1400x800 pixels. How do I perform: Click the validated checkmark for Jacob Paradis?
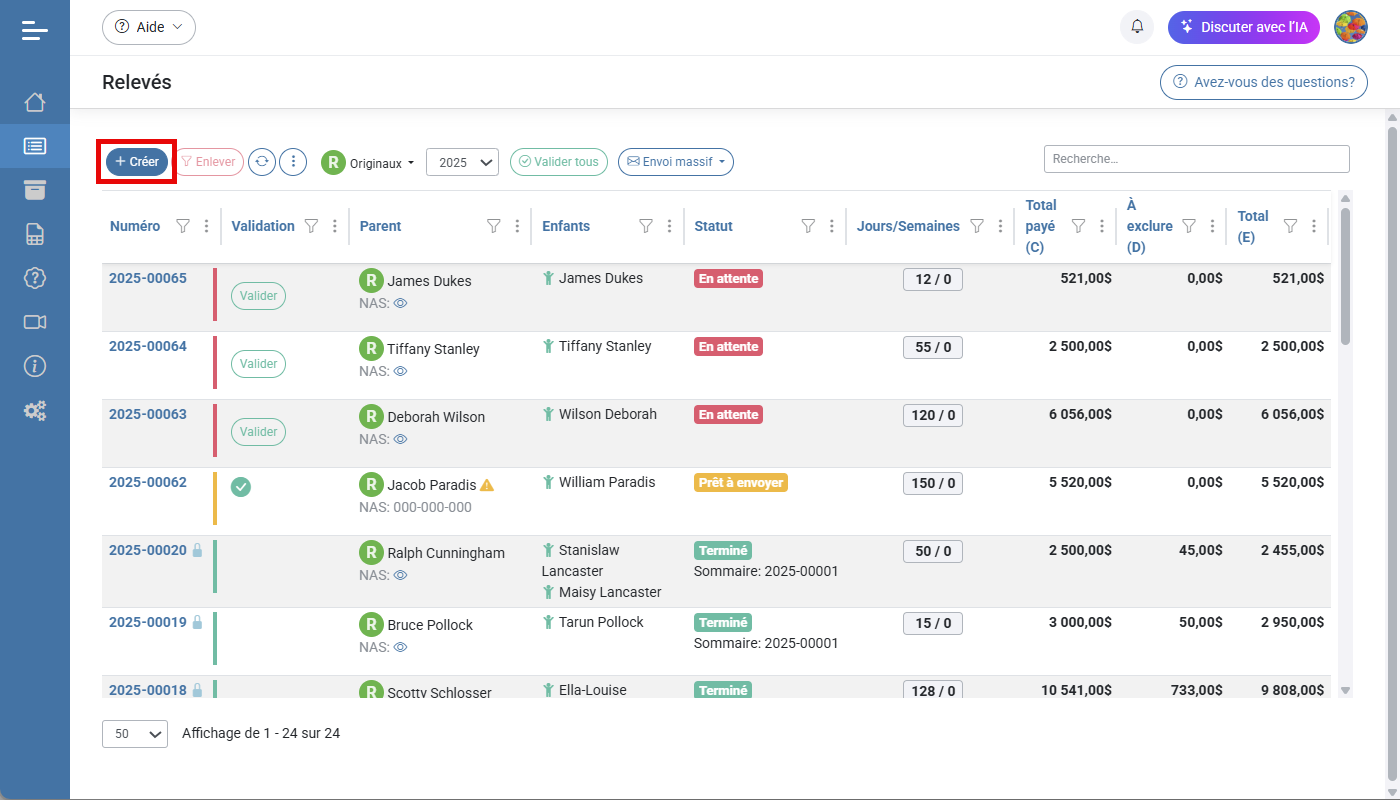[241, 487]
